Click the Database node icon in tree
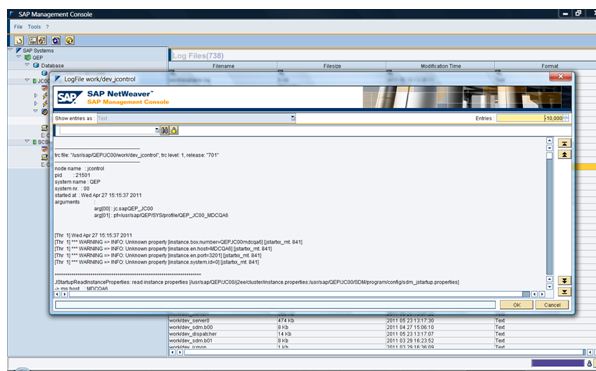The image size is (596, 371). [36, 65]
